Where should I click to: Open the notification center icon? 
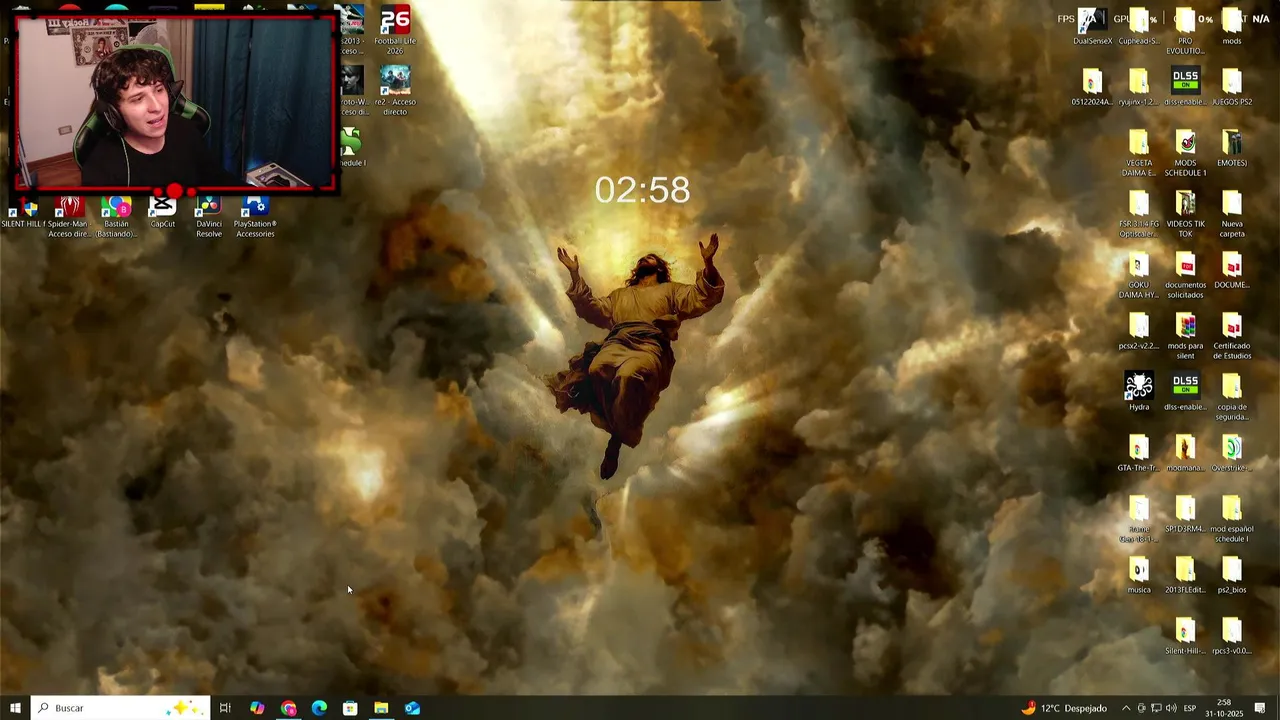pyautogui.click(x=1260, y=708)
